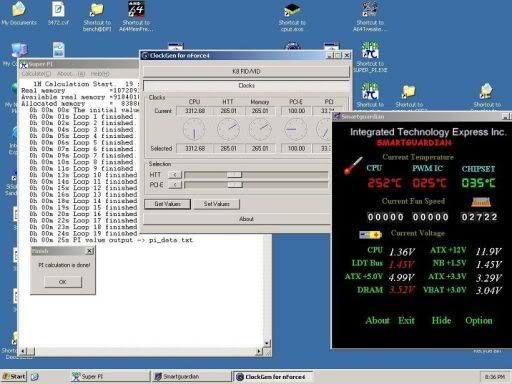
Task: Switch to Smartguardian in the taskbar
Action: click(x=192, y=377)
